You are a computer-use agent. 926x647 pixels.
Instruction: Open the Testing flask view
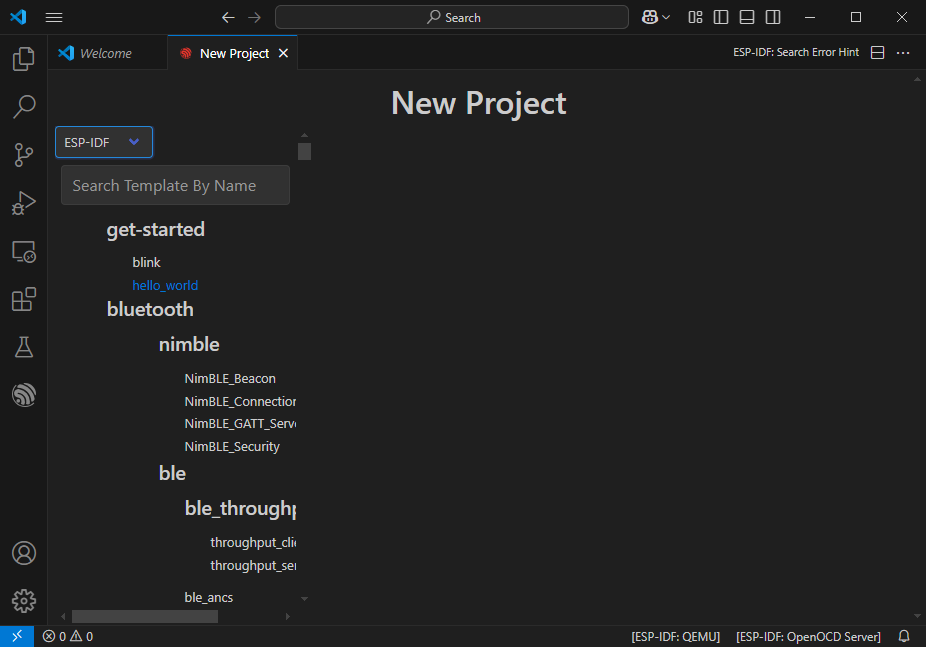24,347
